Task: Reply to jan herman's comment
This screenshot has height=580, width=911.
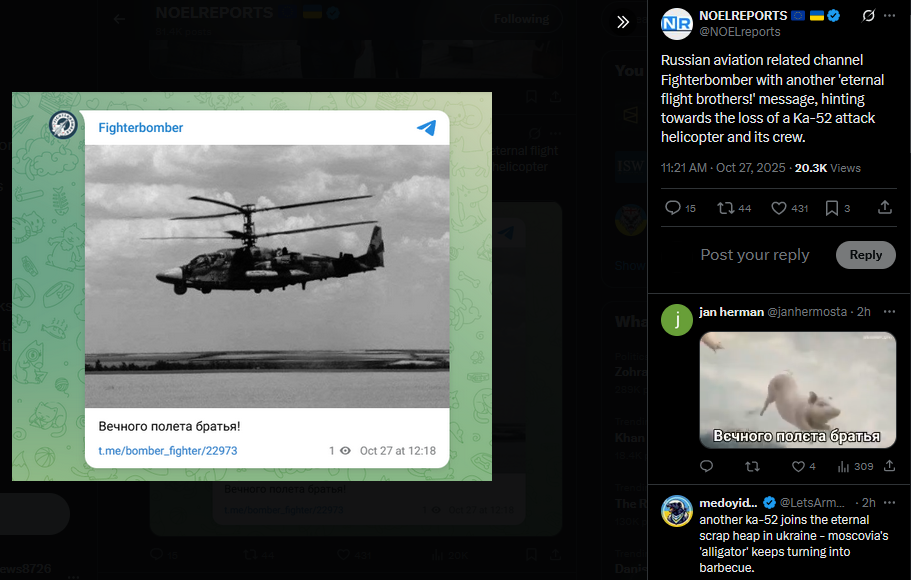Action: click(706, 466)
